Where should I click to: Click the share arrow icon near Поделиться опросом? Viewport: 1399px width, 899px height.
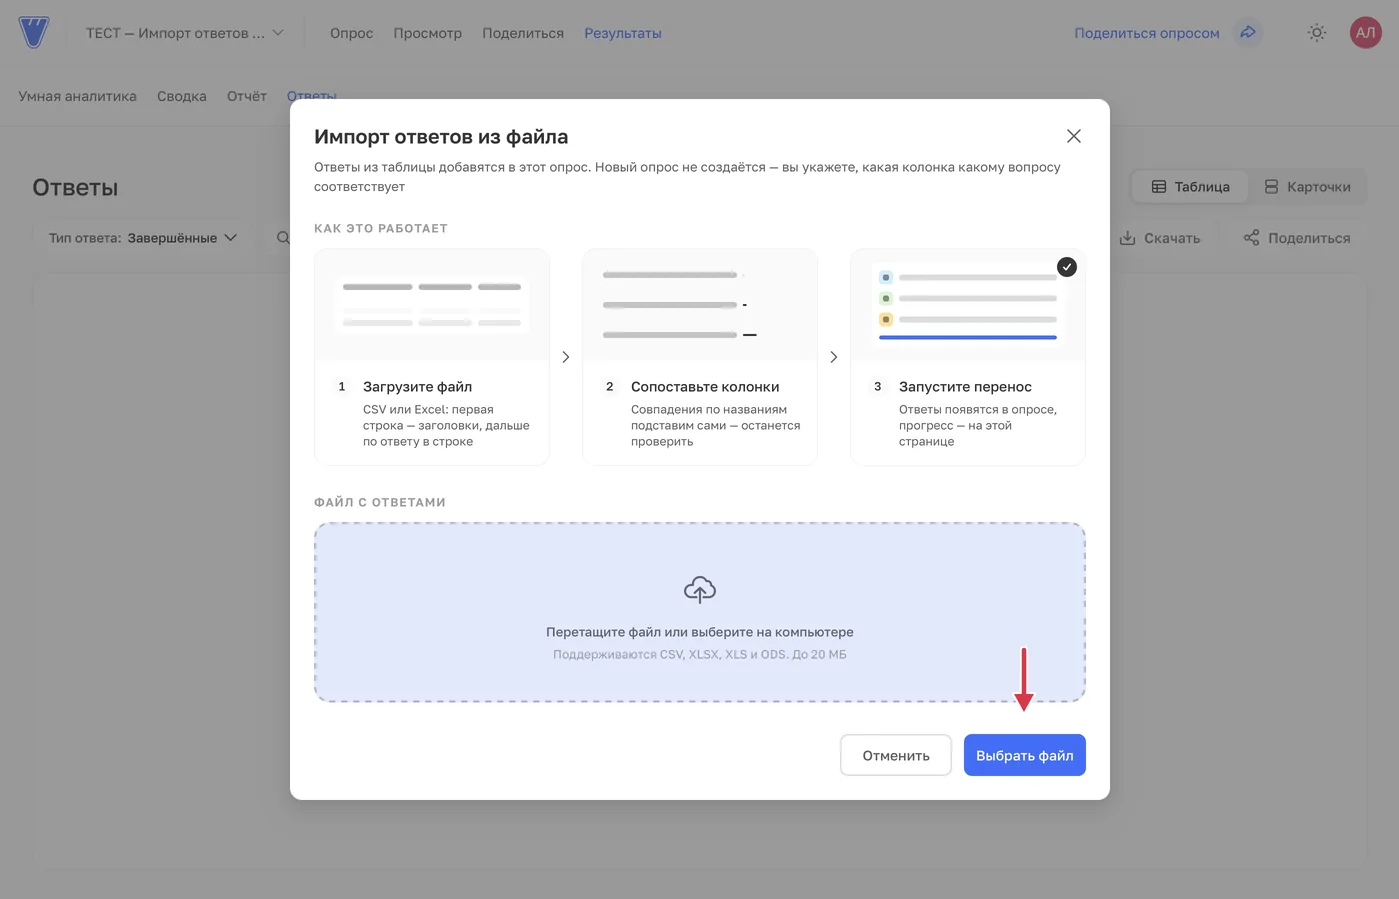tap(1248, 32)
